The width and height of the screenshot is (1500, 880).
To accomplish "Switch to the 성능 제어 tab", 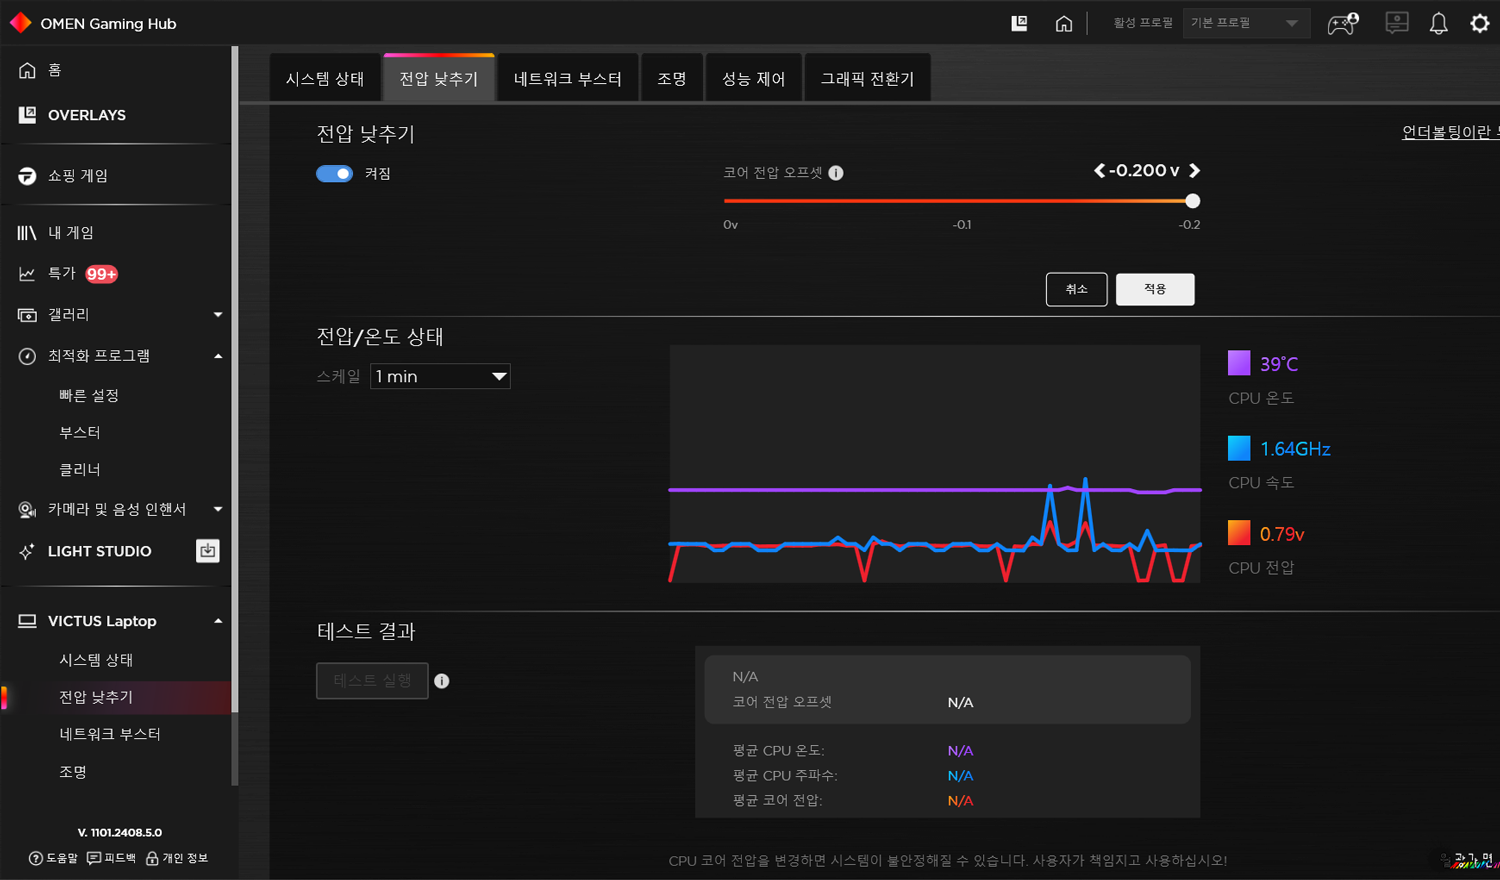I will tap(753, 79).
